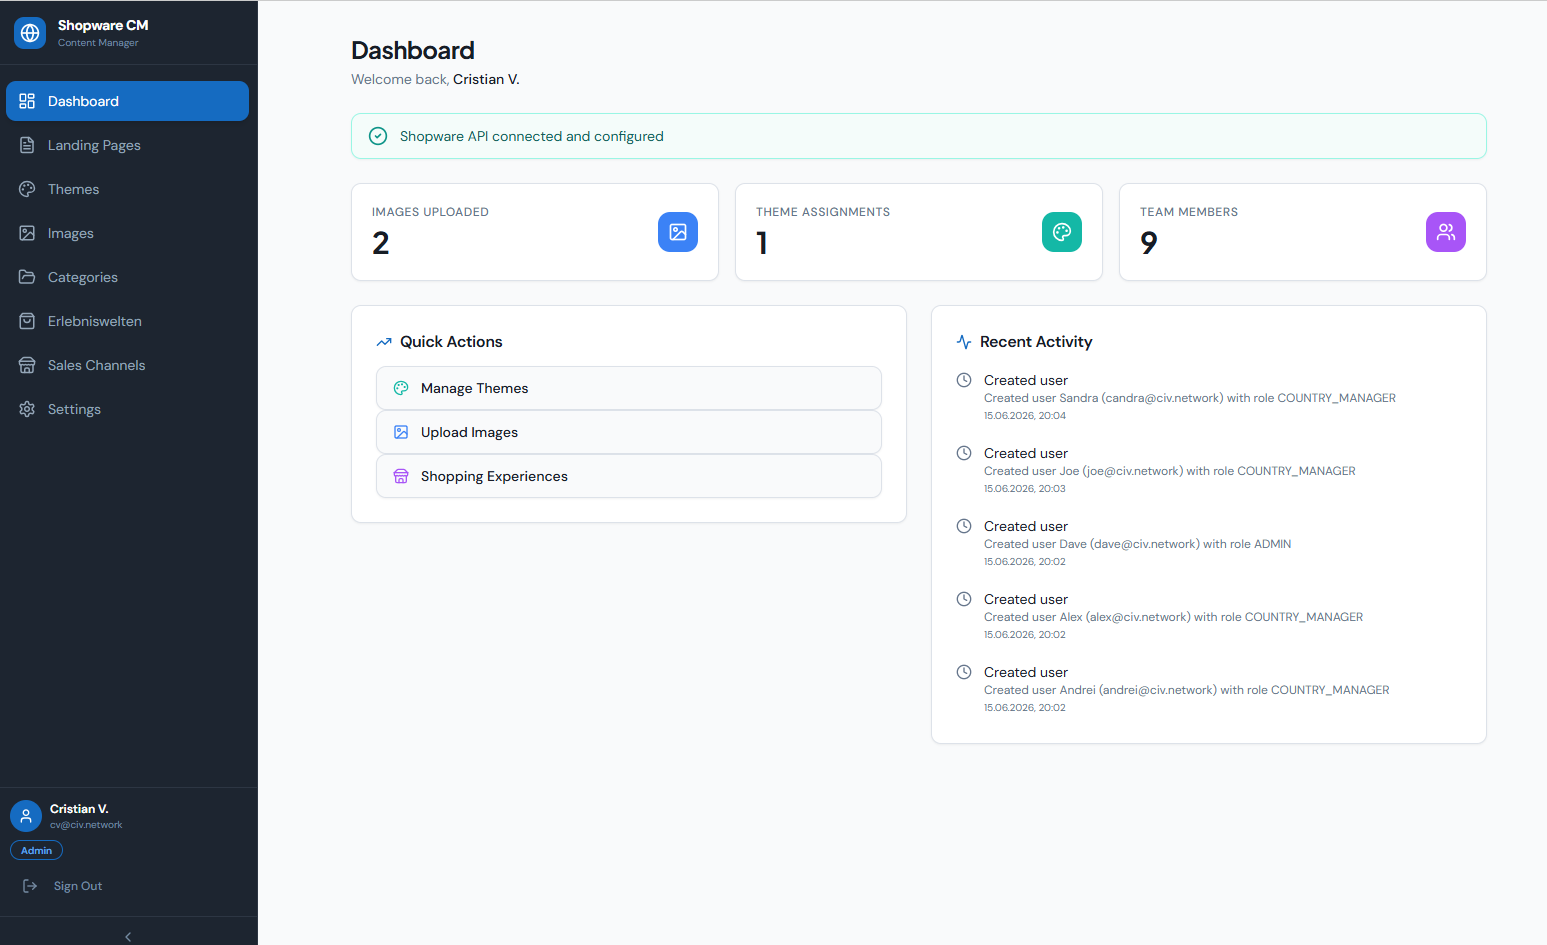This screenshot has width=1547, height=945.
Task: Click the Settings gear icon
Action: [27, 409]
